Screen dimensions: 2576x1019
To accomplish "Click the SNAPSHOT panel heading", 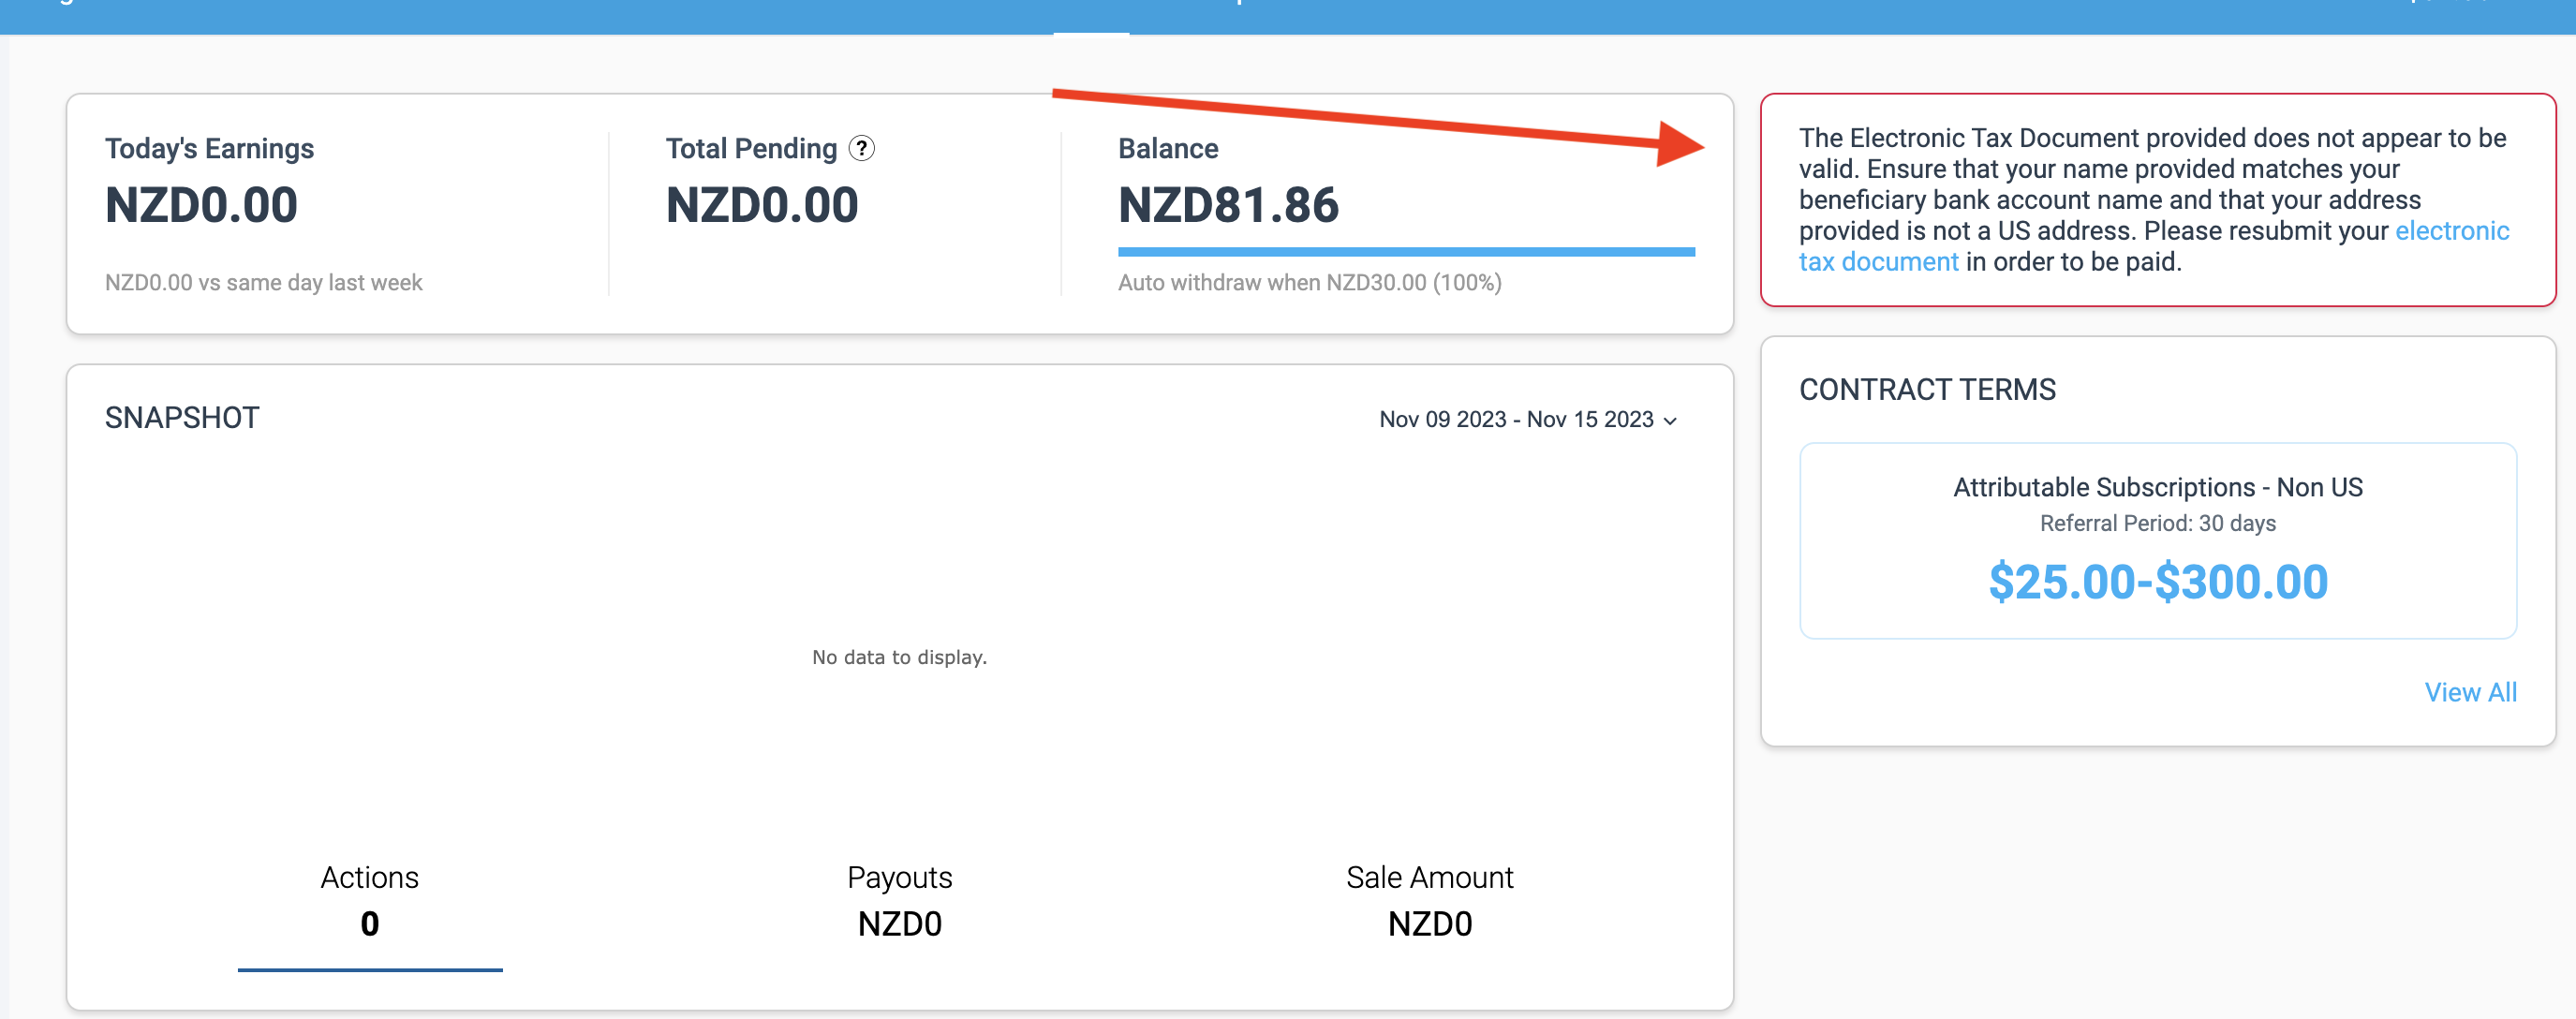I will click(182, 418).
